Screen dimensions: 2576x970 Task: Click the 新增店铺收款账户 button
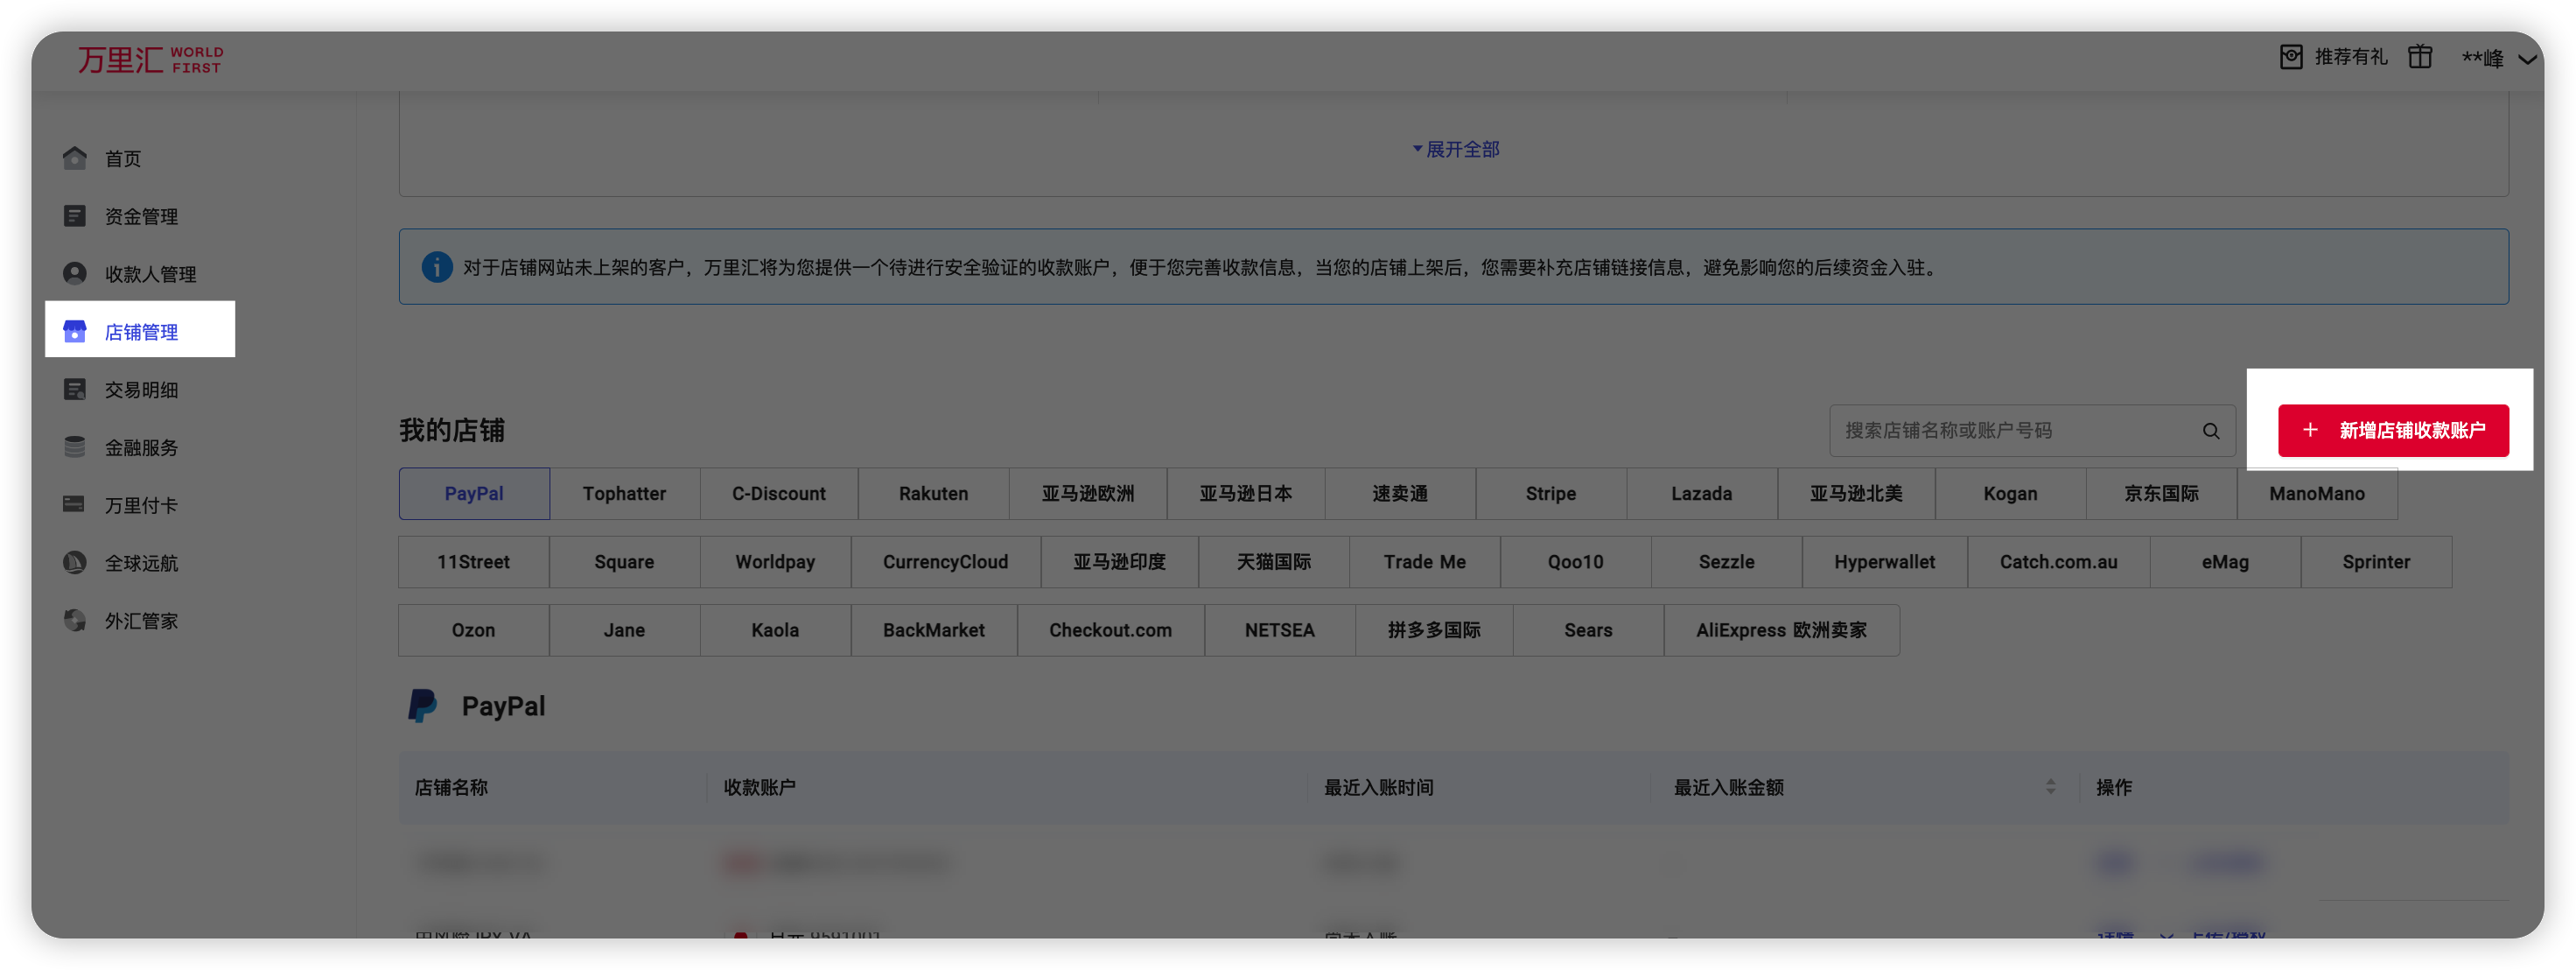point(2392,431)
